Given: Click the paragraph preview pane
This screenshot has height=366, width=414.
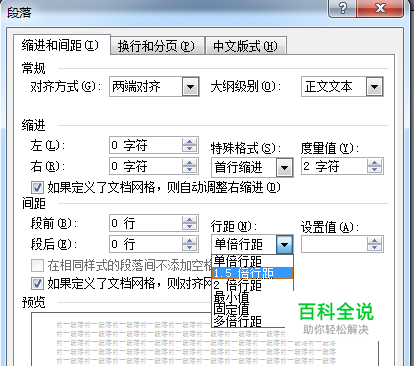Looking at the screenshot, I should [x=205, y=339].
